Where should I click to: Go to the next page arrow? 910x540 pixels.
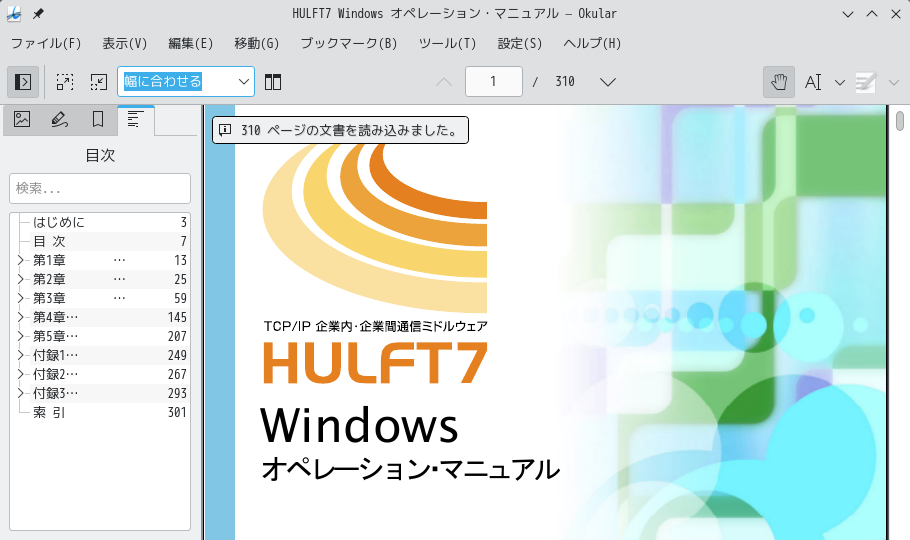(608, 82)
